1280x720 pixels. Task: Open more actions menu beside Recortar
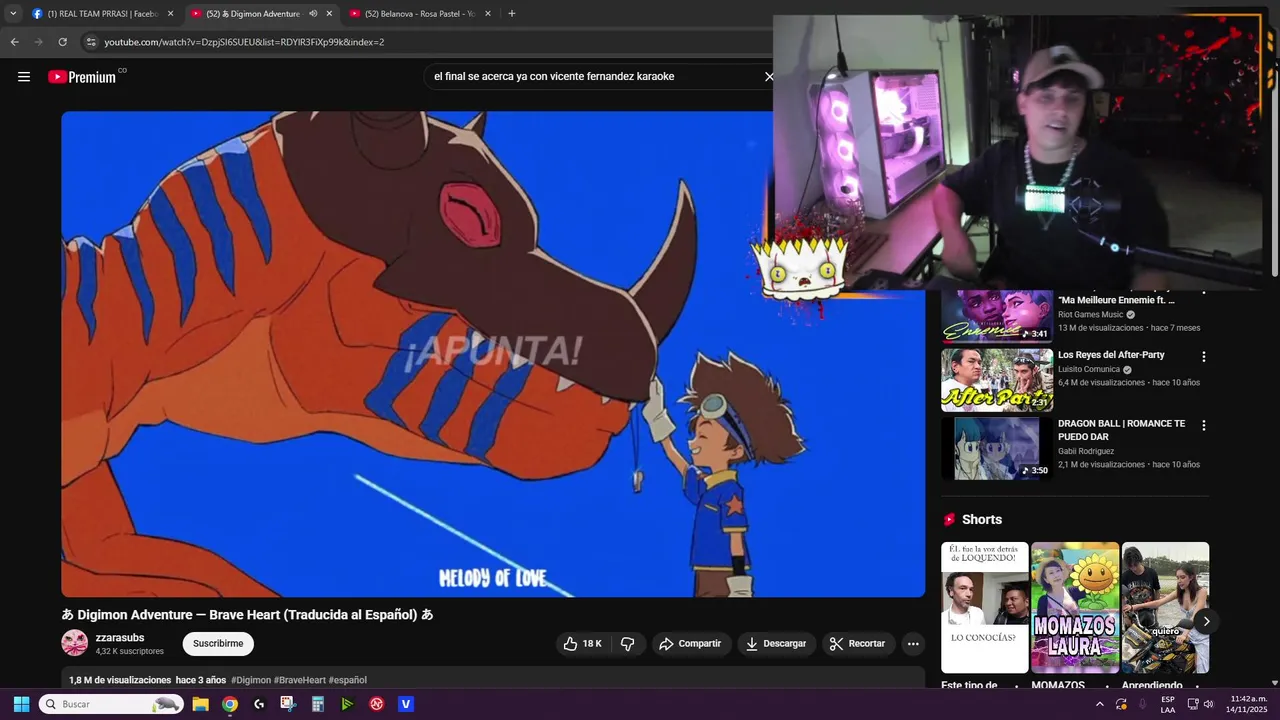pos(913,644)
